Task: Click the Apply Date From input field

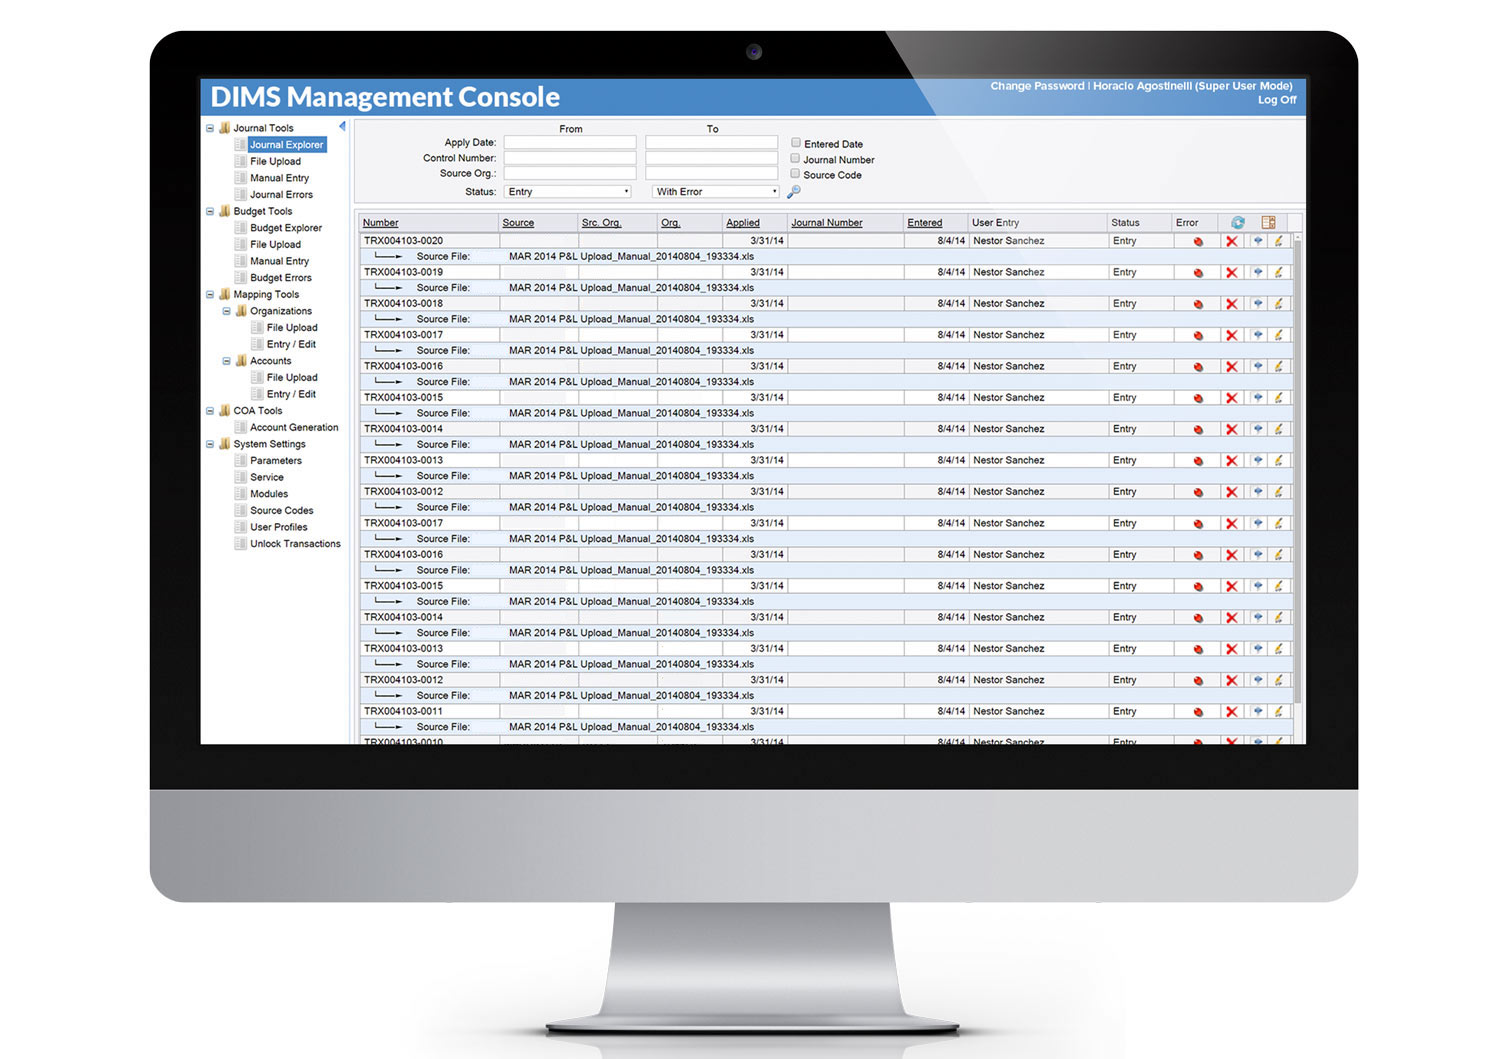Action: tap(570, 143)
